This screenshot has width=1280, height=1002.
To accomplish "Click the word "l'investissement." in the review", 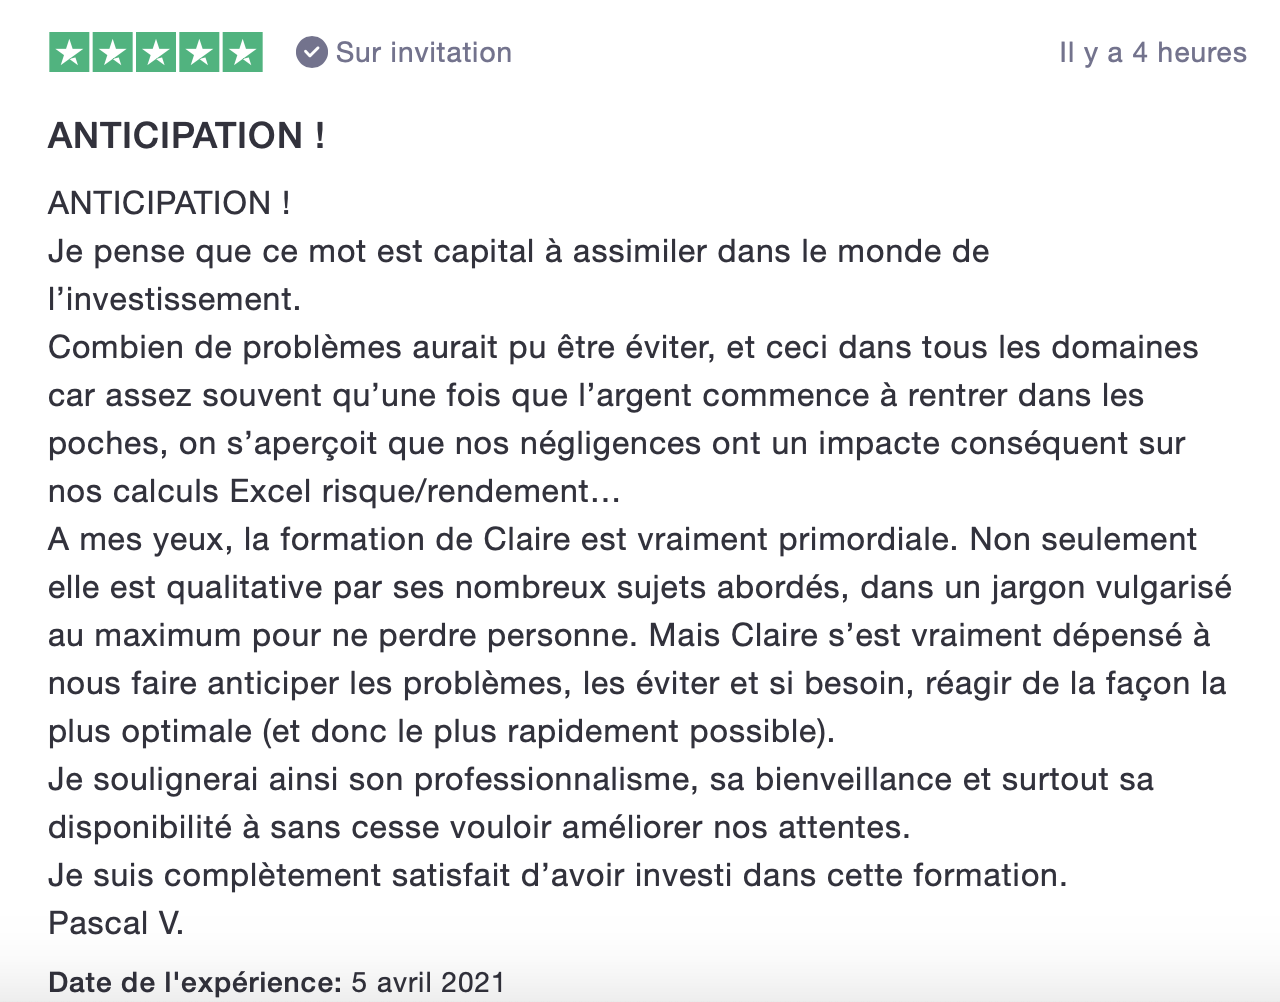I will [174, 299].
